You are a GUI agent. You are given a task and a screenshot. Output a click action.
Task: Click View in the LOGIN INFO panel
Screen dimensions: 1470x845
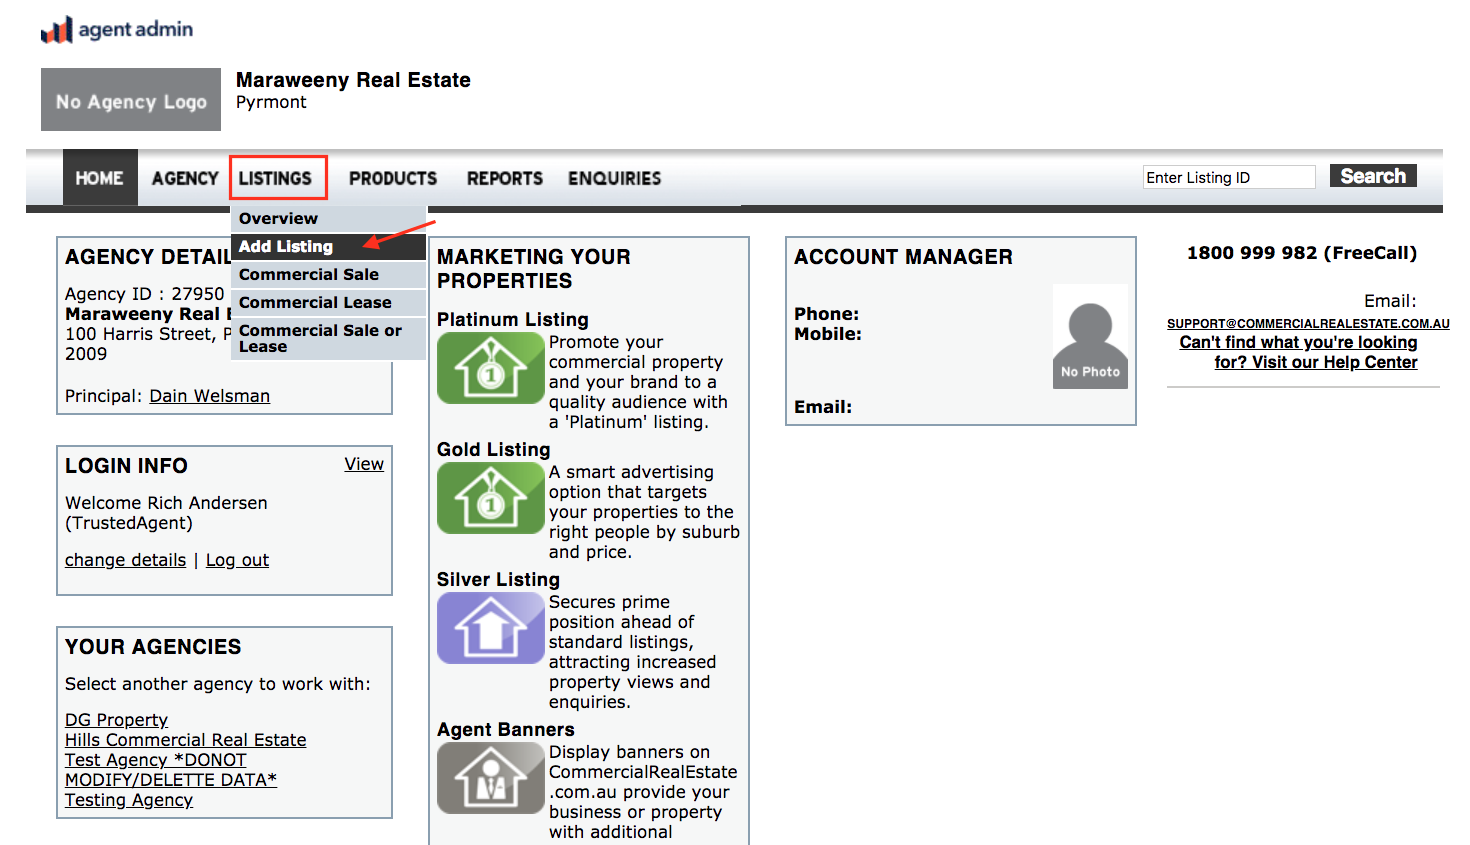tap(363, 463)
